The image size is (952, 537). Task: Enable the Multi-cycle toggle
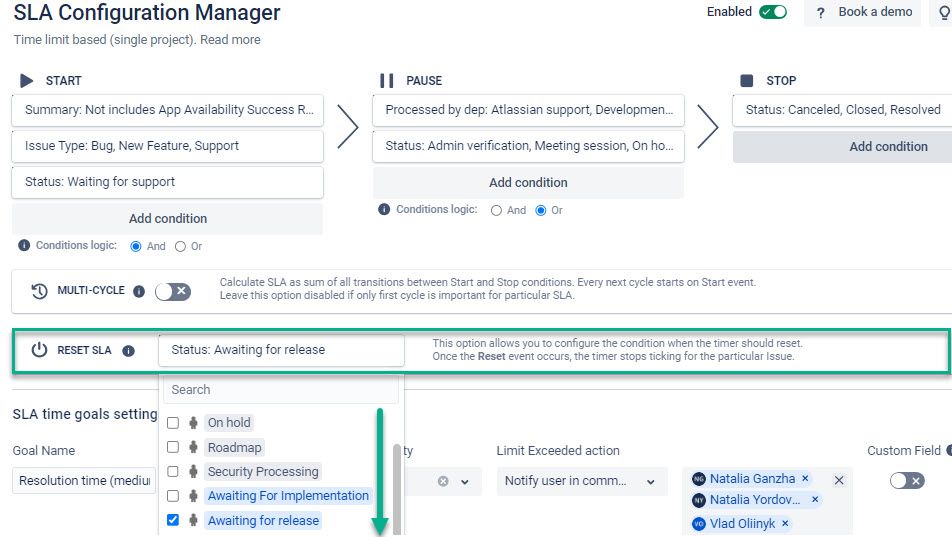point(173,292)
